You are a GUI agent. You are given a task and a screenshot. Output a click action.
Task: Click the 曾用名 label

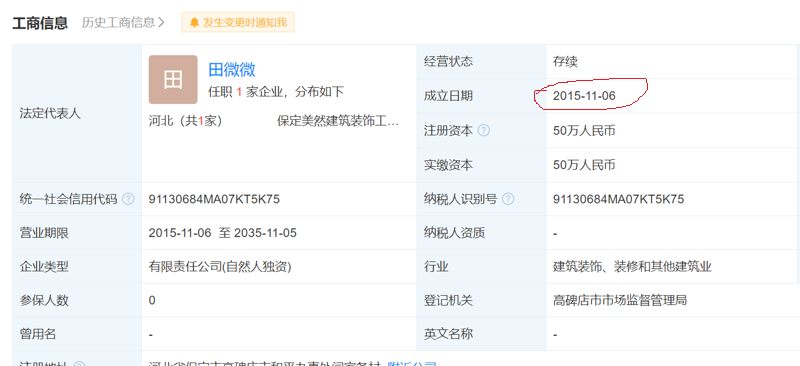(38, 334)
